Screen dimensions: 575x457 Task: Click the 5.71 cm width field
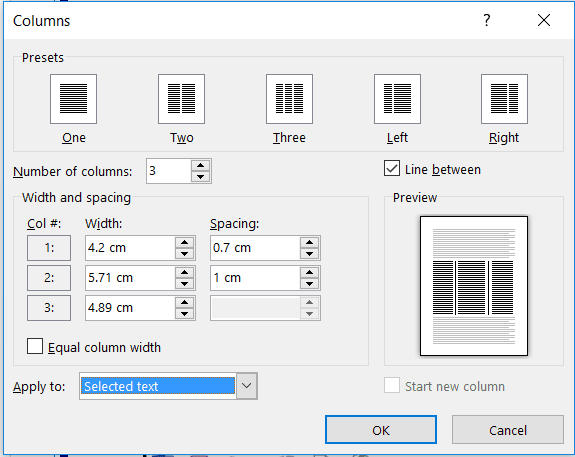point(130,278)
